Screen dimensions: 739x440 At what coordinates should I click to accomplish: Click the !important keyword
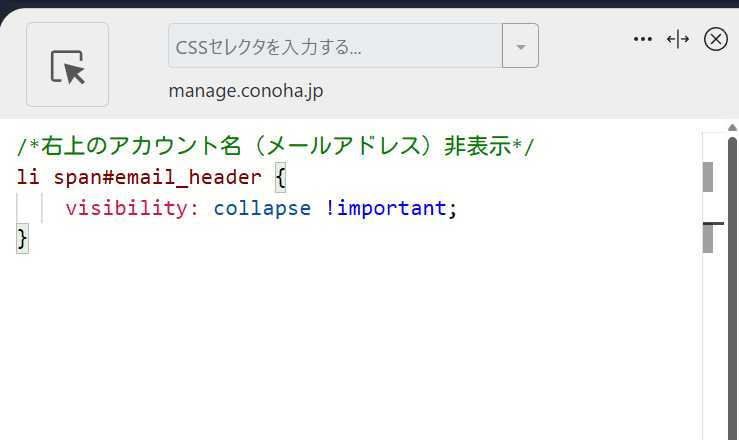pyautogui.click(x=386, y=208)
